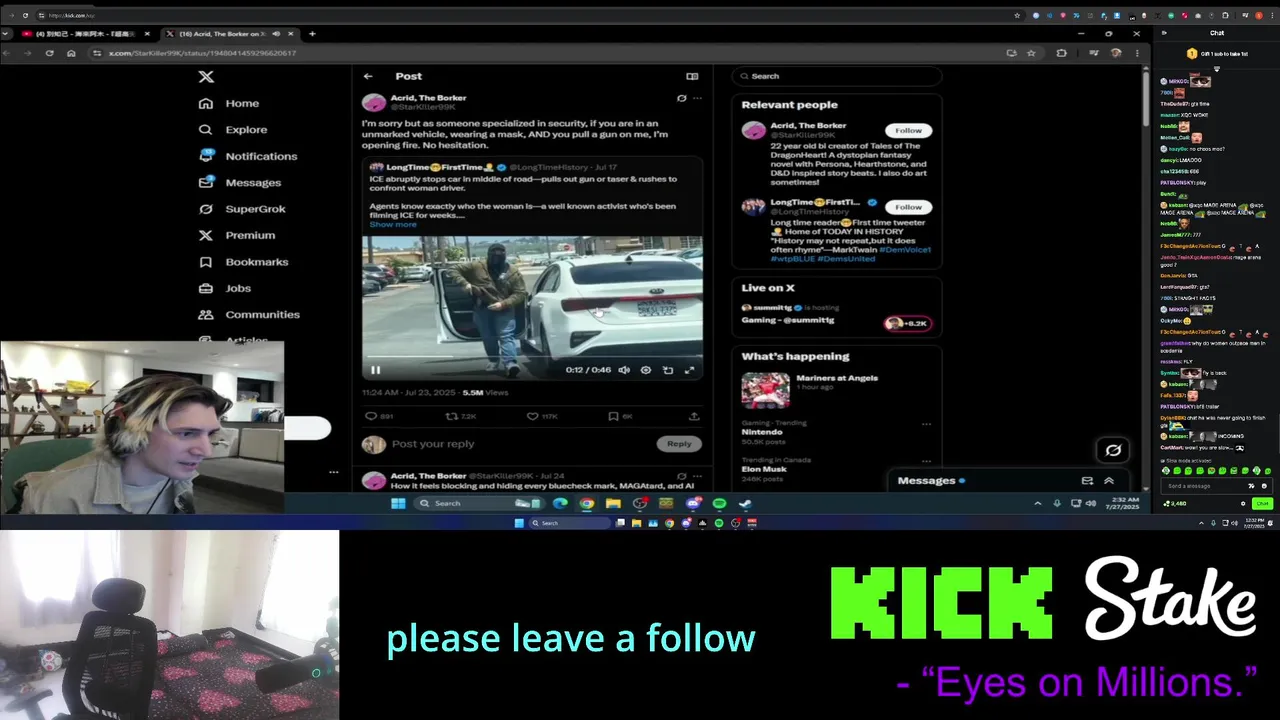The height and width of the screenshot is (720, 1280).
Task: Open Grok icon on the second post
Action: coord(682,476)
